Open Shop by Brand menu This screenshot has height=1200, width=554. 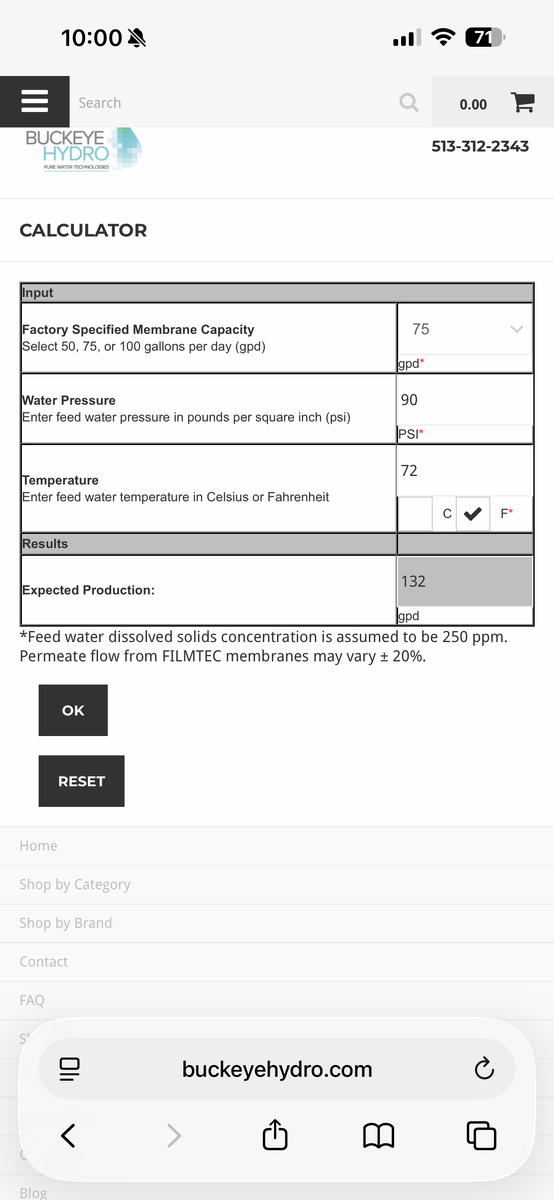click(66, 923)
